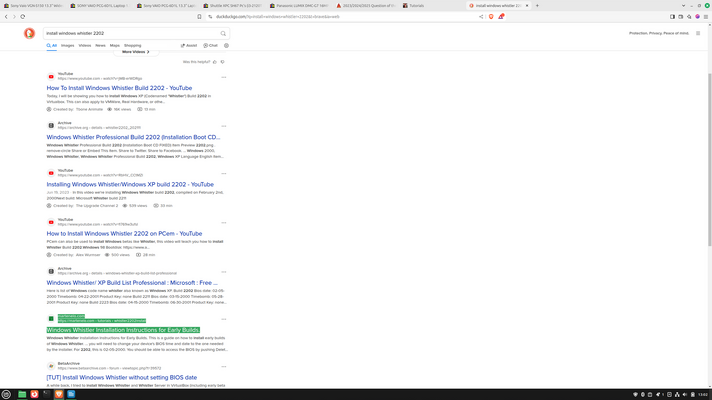The height and width of the screenshot is (400, 712).
Task: Click the Brave Rewards triangle icon
Action: point(501,17)
